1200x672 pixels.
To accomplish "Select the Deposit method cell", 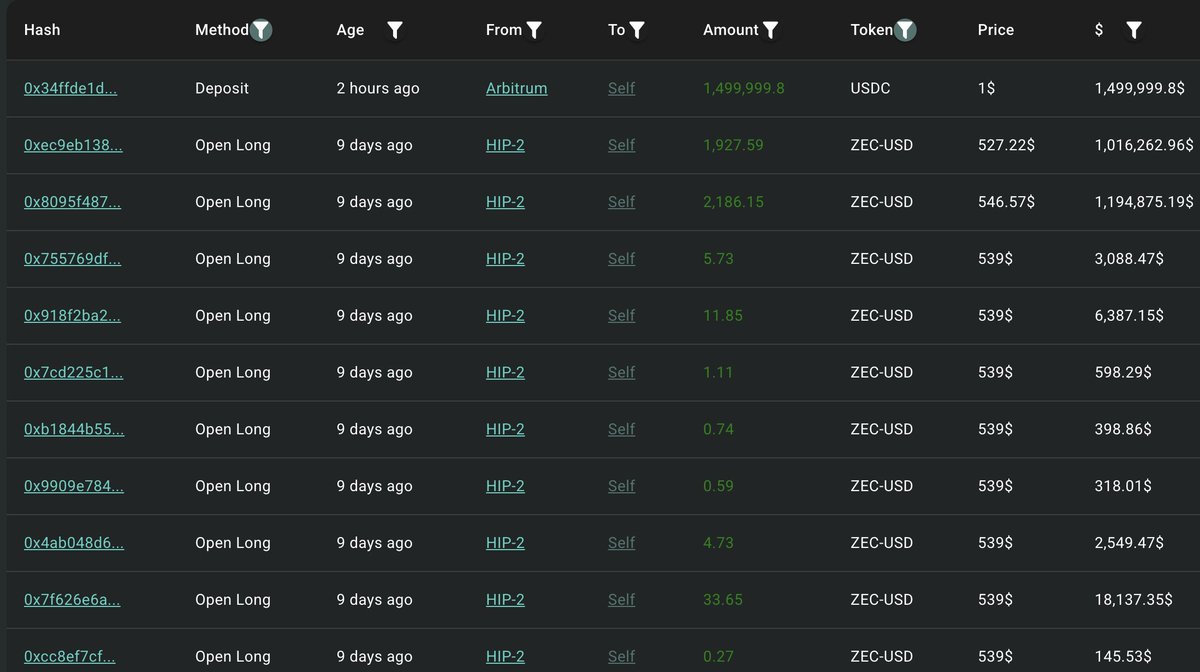I will 222,88.
